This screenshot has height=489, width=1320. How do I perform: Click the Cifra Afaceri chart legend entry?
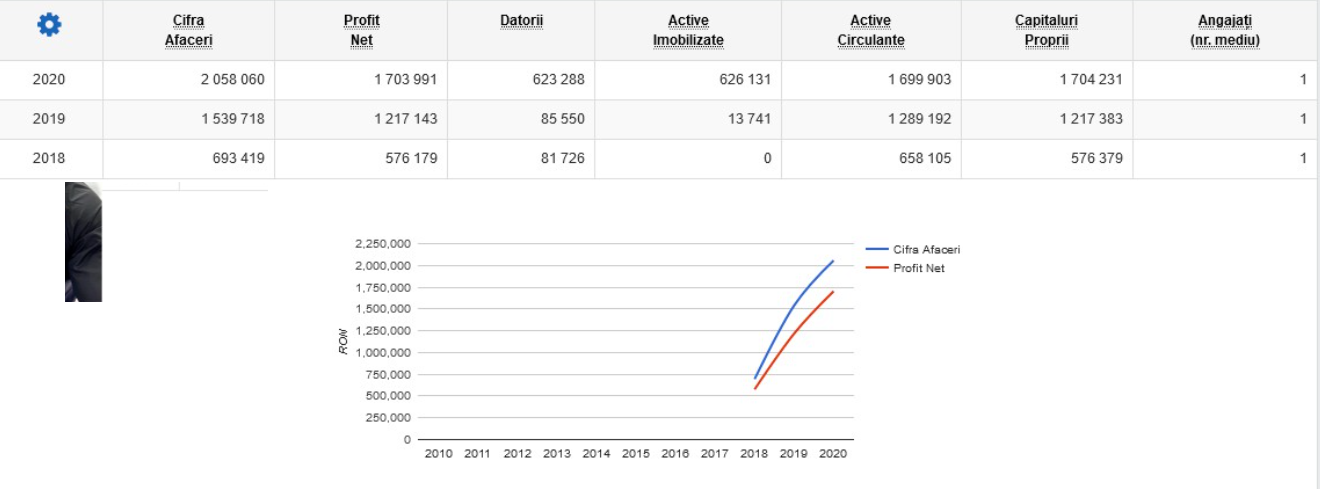pos(926,250)
